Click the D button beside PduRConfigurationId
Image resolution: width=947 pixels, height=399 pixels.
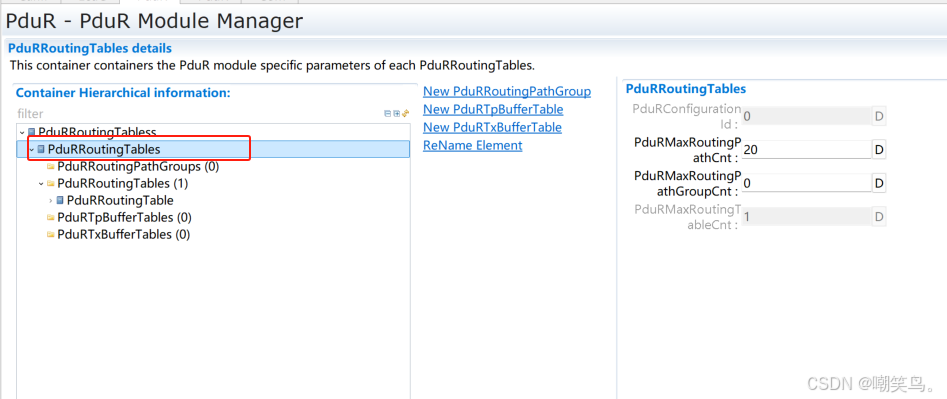click(879, 116)
